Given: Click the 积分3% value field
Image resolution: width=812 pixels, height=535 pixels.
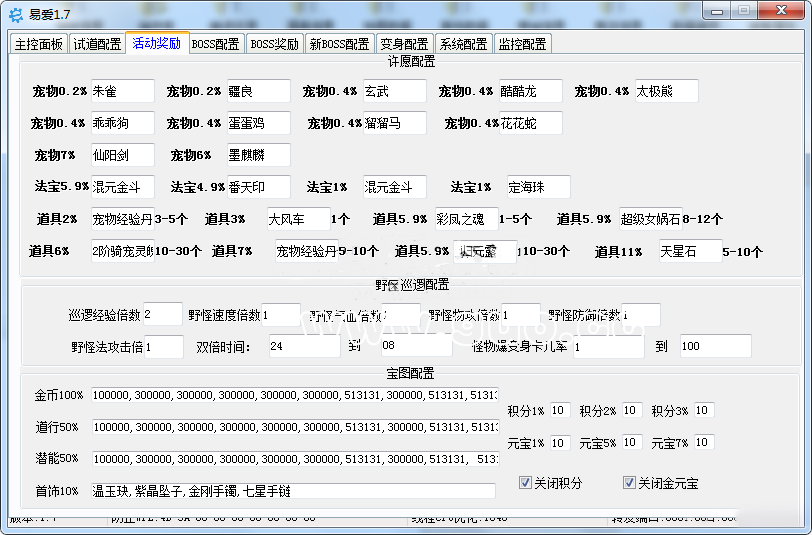Looking at the screenshot, I should tap(704, 410).
